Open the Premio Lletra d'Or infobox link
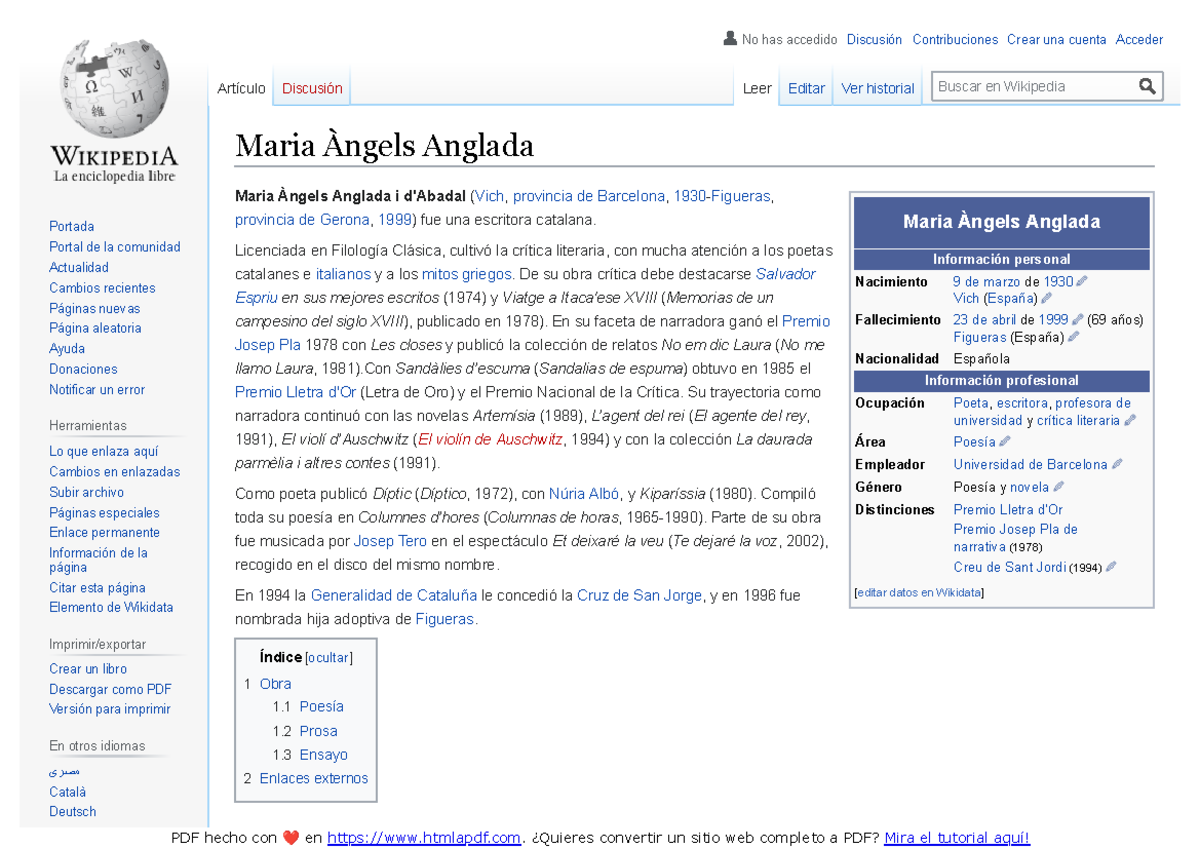The image size is (1200, 848). 1008,510
